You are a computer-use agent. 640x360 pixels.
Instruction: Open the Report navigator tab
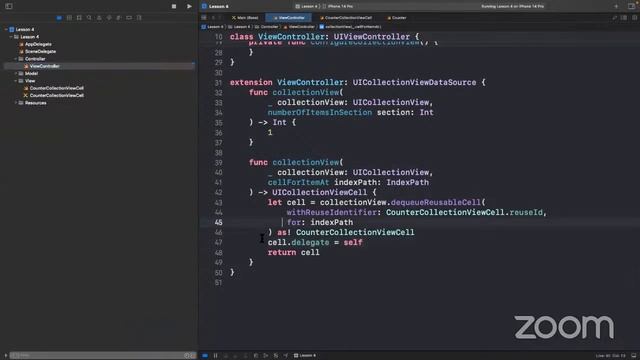(139, 18)
